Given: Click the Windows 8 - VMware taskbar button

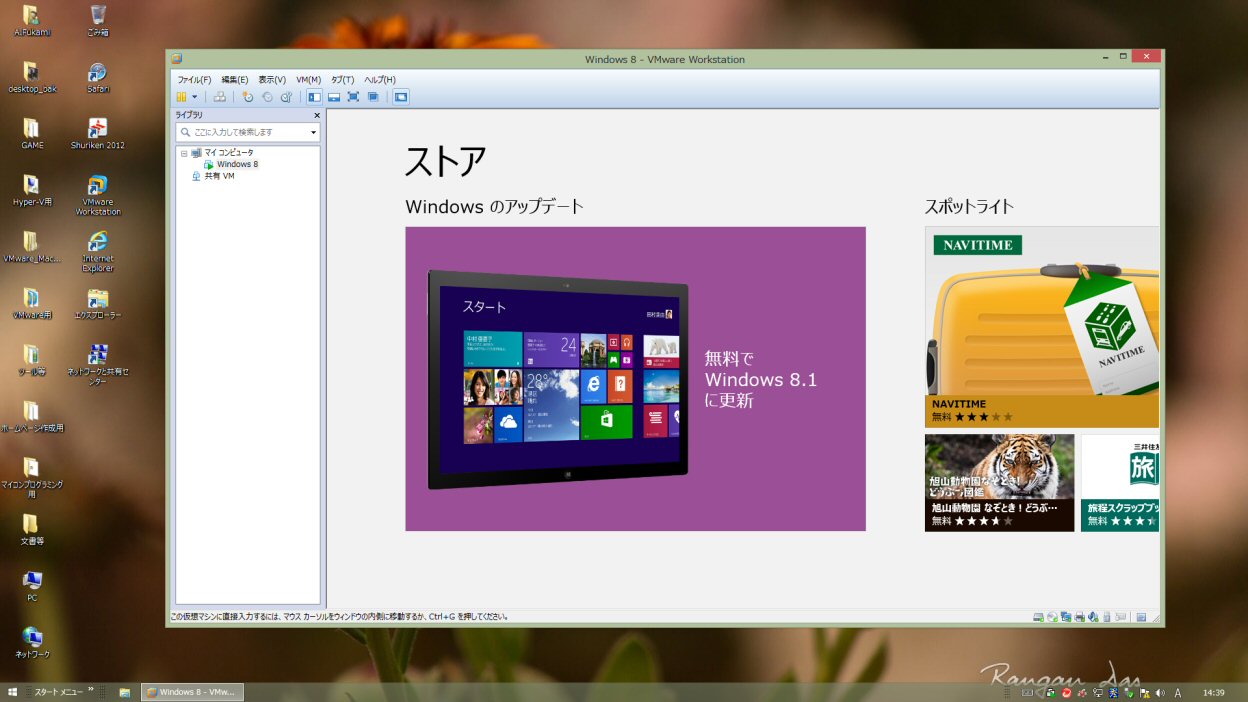Looking at the screenshot, I should point(192,692).
